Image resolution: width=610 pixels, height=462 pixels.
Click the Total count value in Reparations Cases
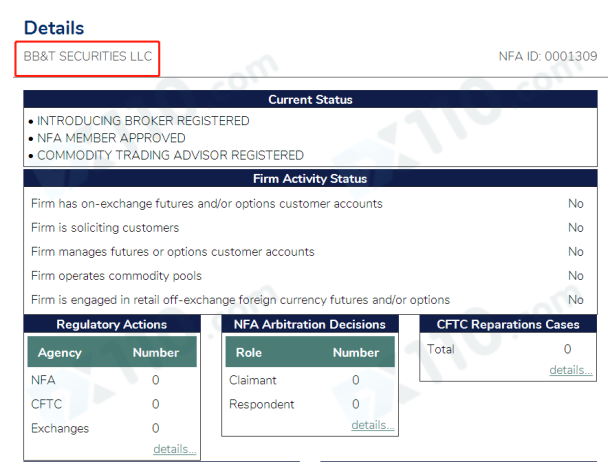pos(567,349)
